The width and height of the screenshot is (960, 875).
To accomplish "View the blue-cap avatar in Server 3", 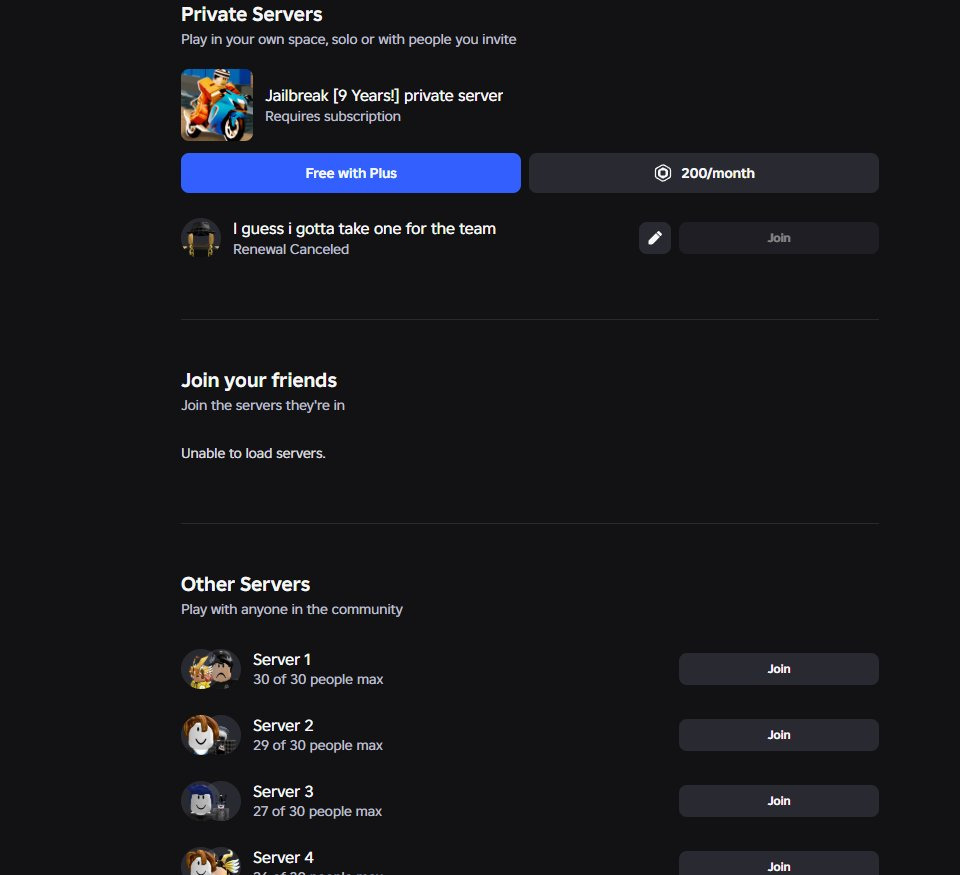I will (197, 801).
